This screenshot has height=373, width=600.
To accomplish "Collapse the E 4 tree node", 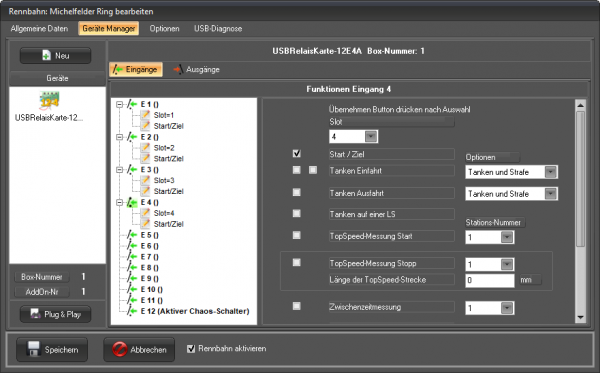I will (119, 202).
